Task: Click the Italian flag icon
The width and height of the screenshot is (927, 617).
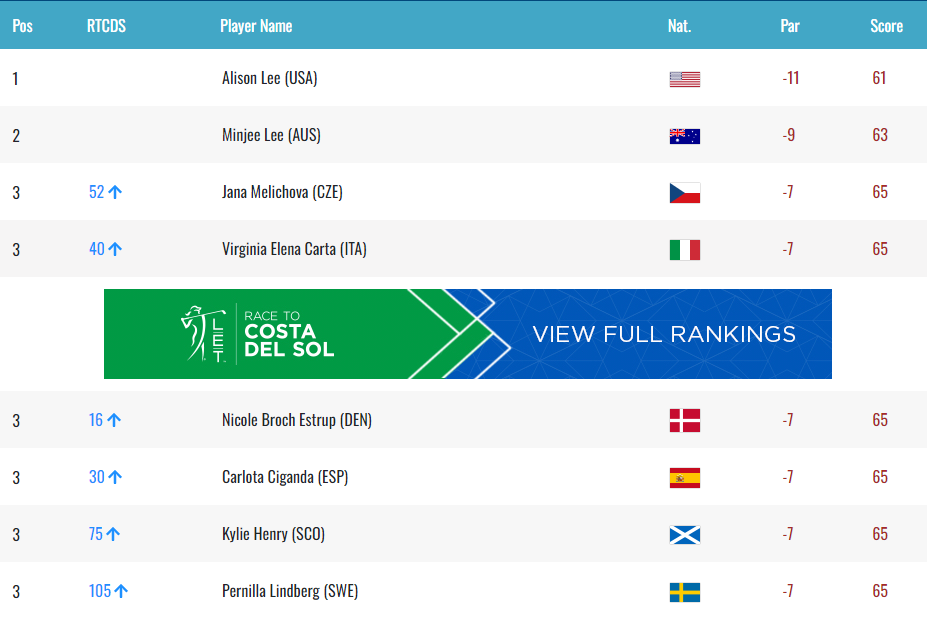Action: click(684, 249)
